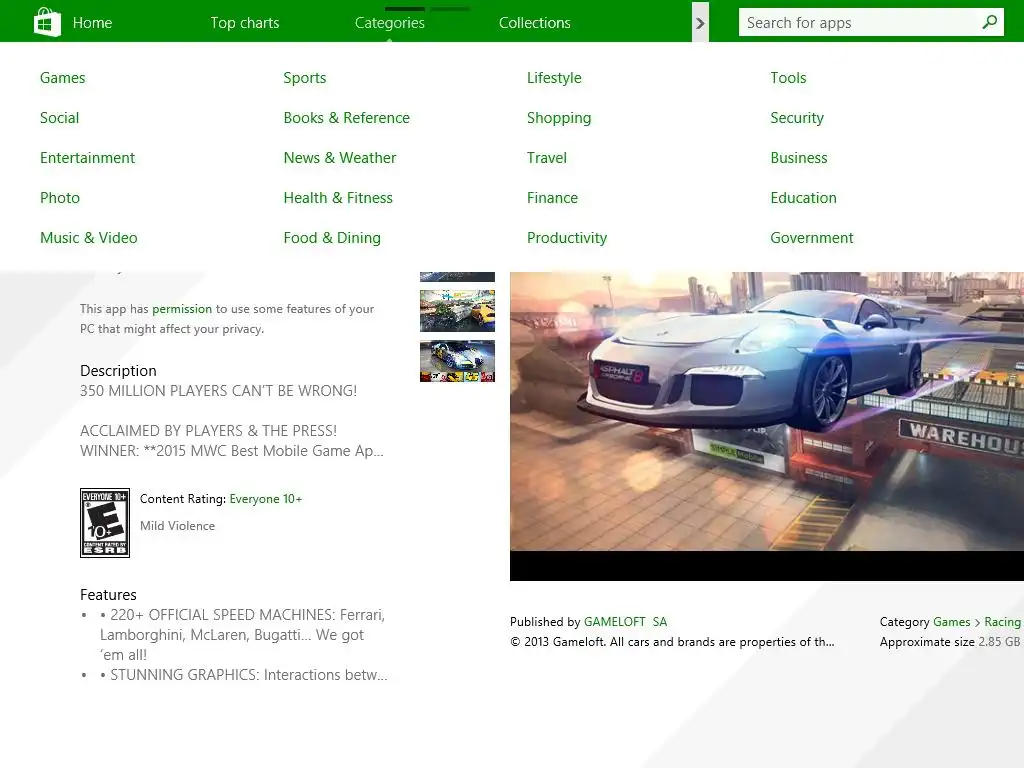Click the Features heading
The width and height of the screenshot is (1024, 768).
coord(108,595)
